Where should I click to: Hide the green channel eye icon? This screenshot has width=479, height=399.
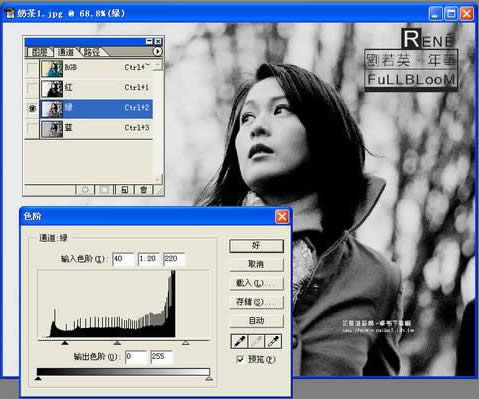click(32, 108)
